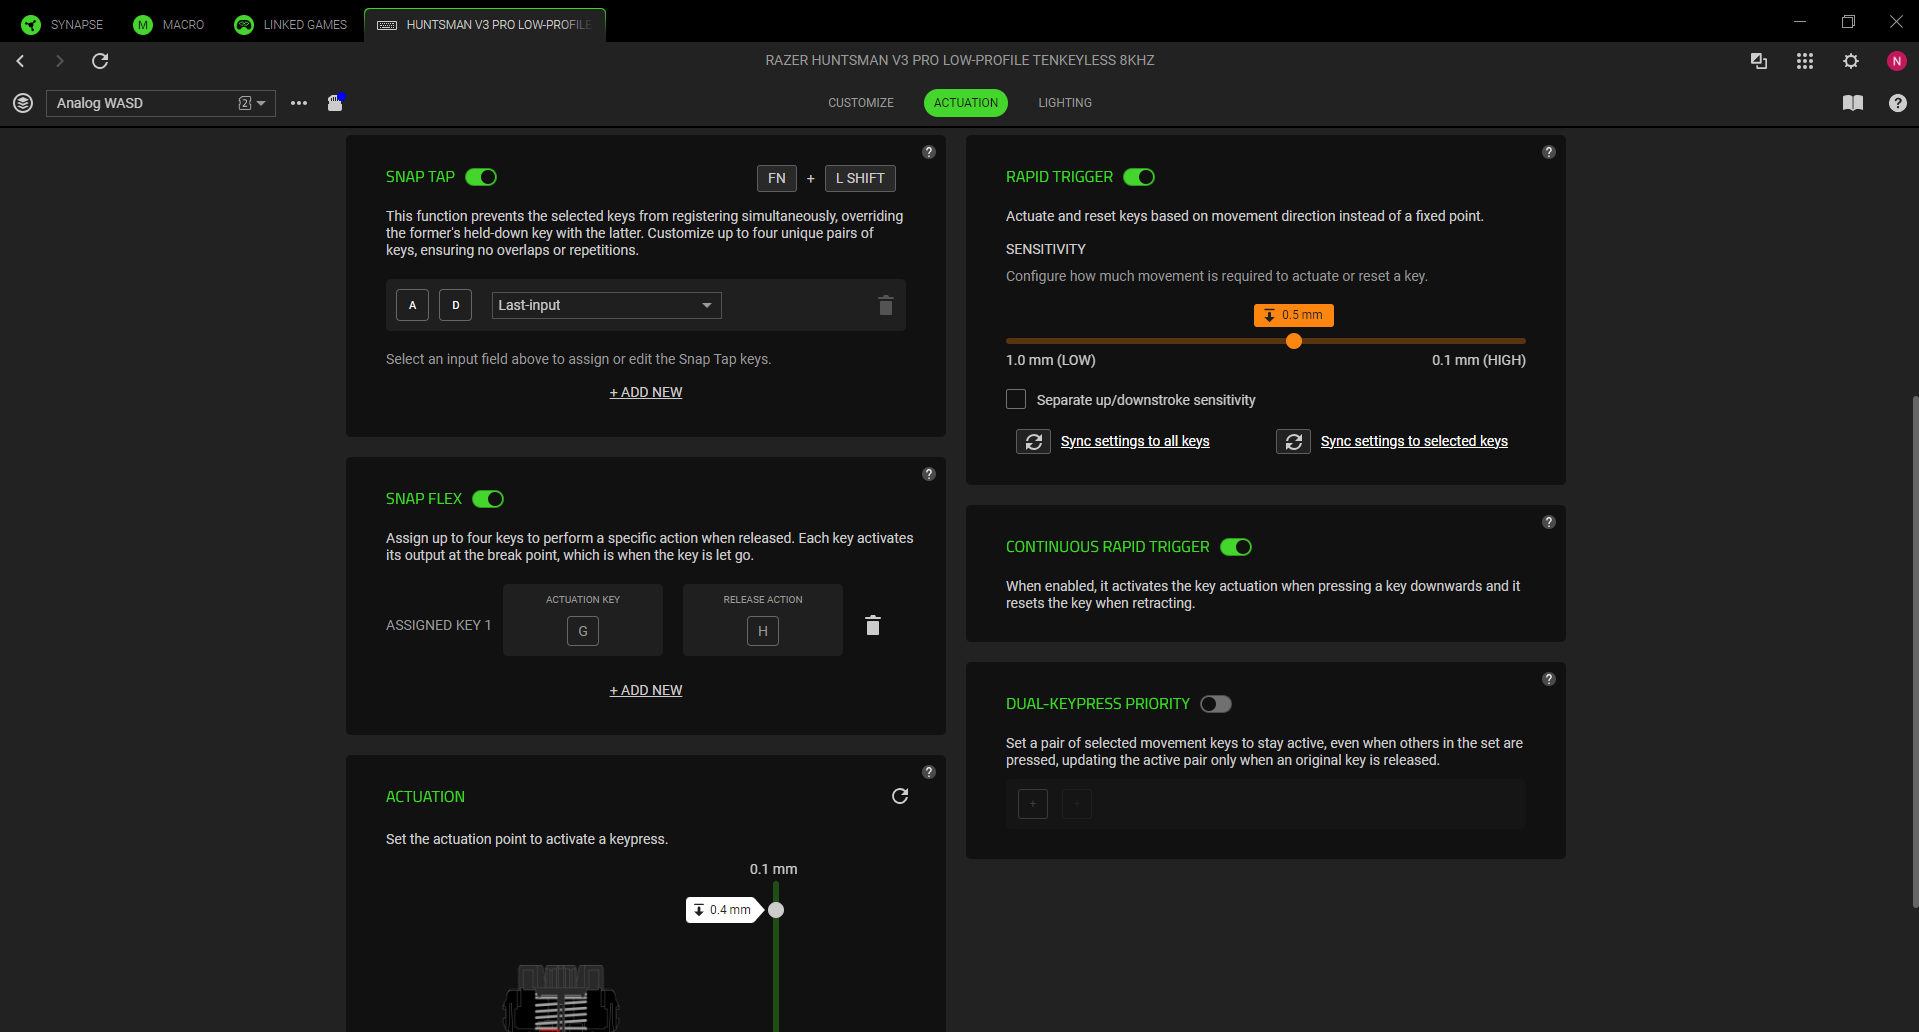Click the forward navigation arrow
The height and width of the screenshot is (1032, 1919).
click(60, 61)
